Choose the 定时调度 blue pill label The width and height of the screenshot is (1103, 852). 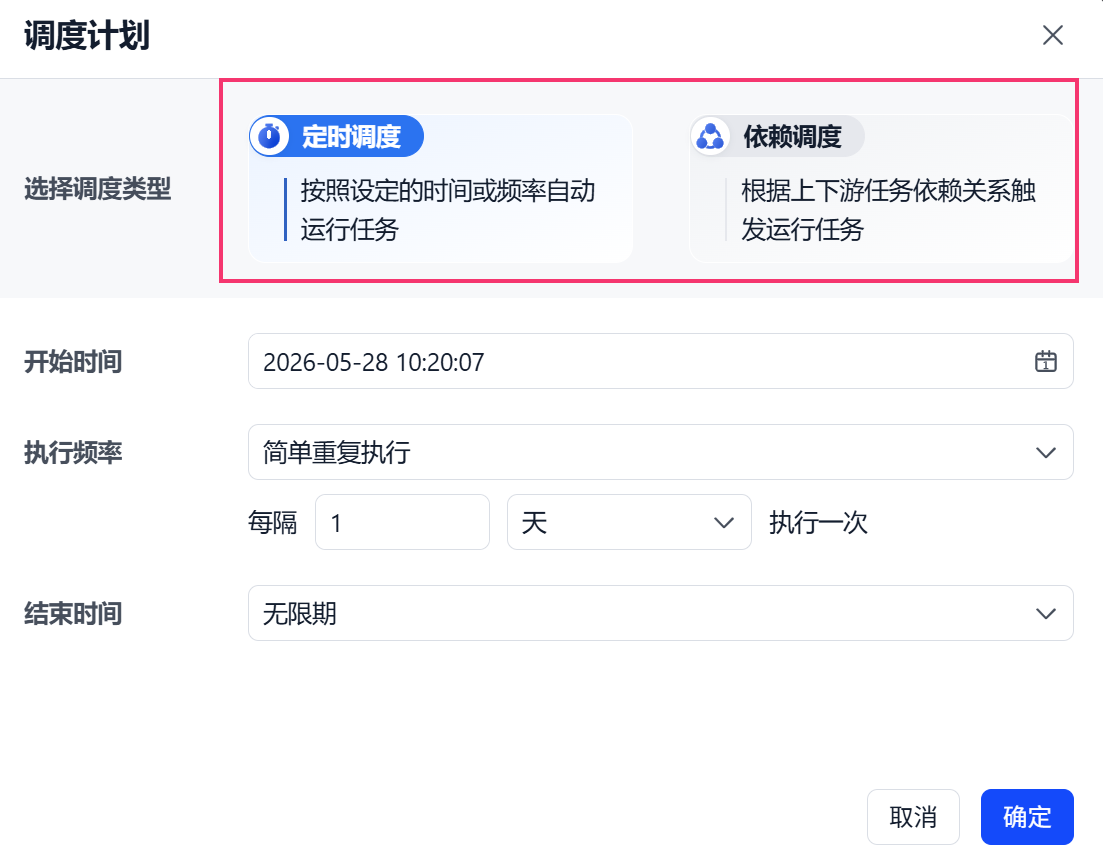pos(337,136)
